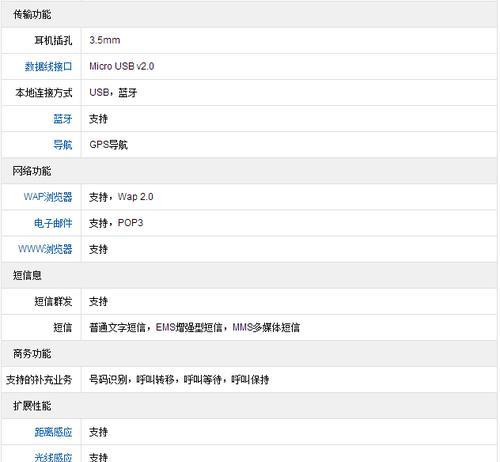The width and height of the screenshot is (500, 462).
Task: Click the WWW浏览器 link
Action: click(45, 249)
